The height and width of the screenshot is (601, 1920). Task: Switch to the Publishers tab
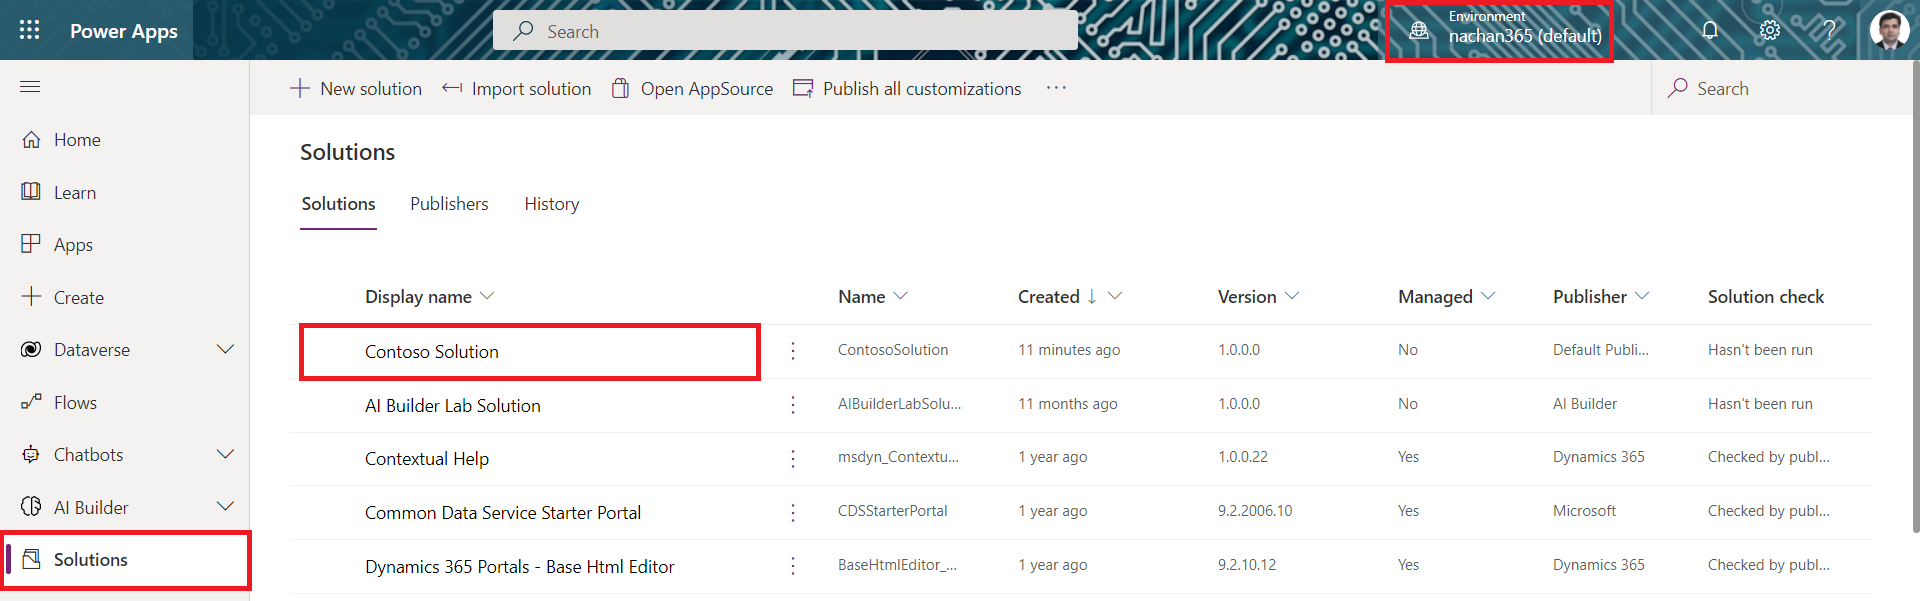click(x=449, y=204)
